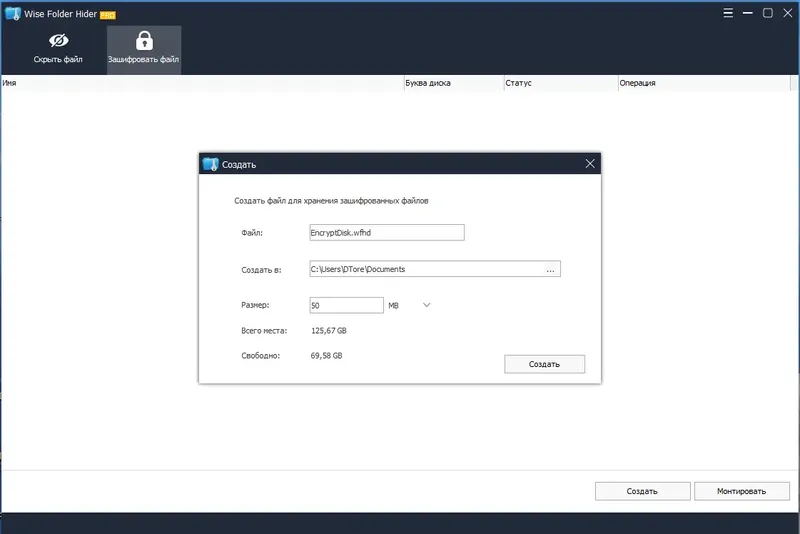800x534 pixels.
Task: Expand the MB size unit dropdown
Action: [x=427, y=305]
